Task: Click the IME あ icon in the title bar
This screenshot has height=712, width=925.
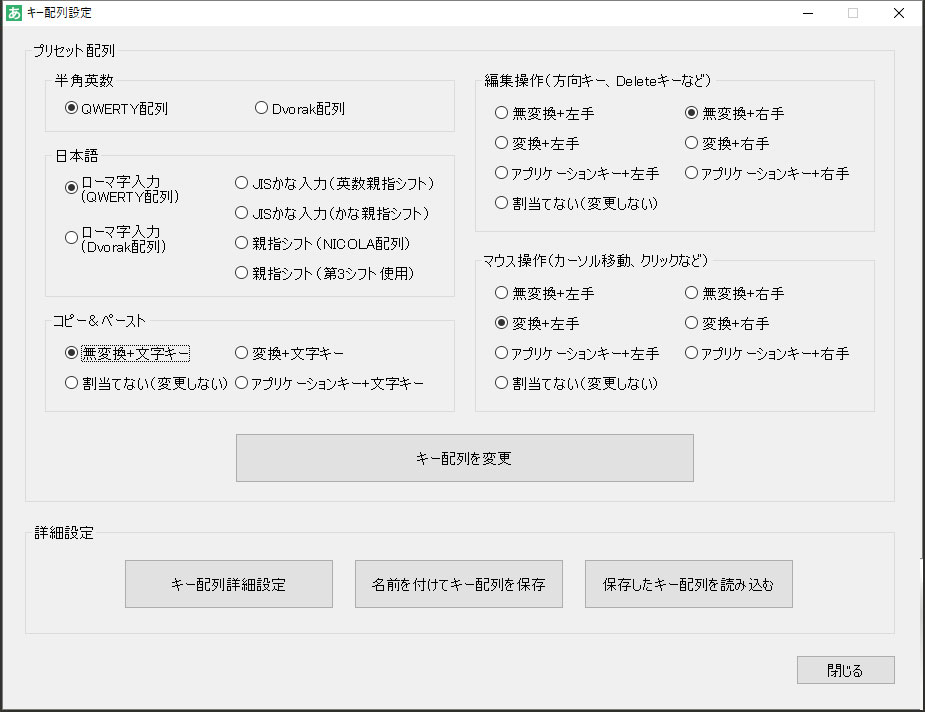Action: 13,12
